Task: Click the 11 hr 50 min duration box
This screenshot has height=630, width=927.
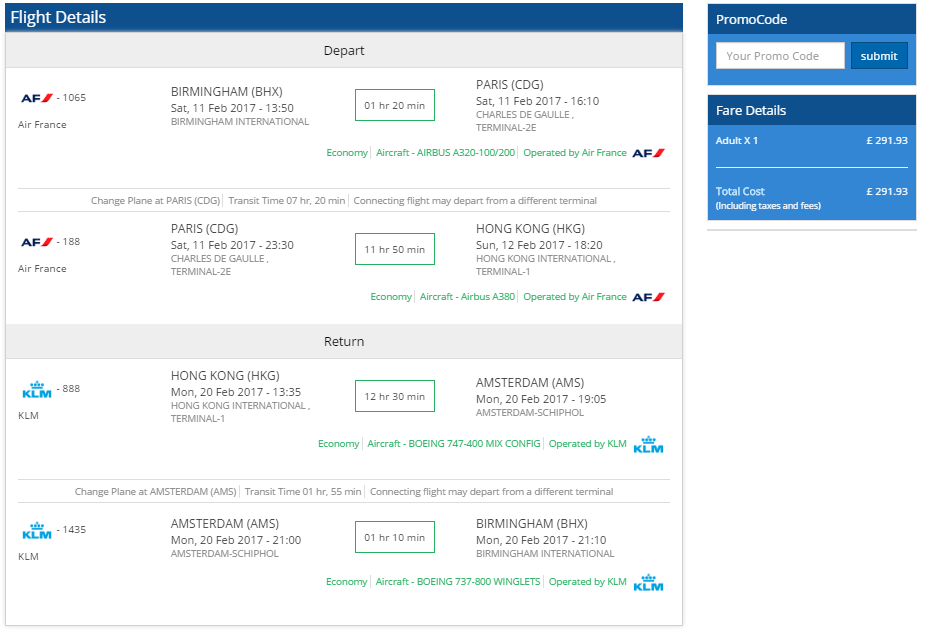Action: (x=394, y=249)
